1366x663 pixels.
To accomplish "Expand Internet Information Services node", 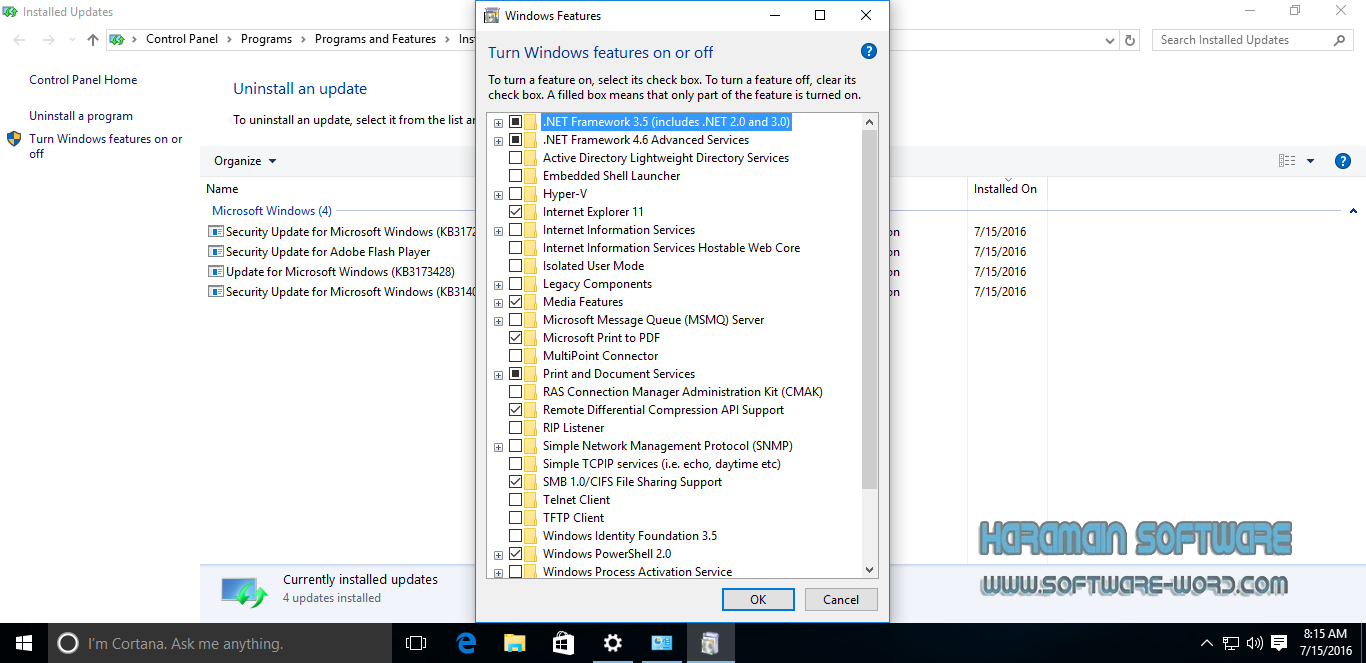I will tap(498, 231).
